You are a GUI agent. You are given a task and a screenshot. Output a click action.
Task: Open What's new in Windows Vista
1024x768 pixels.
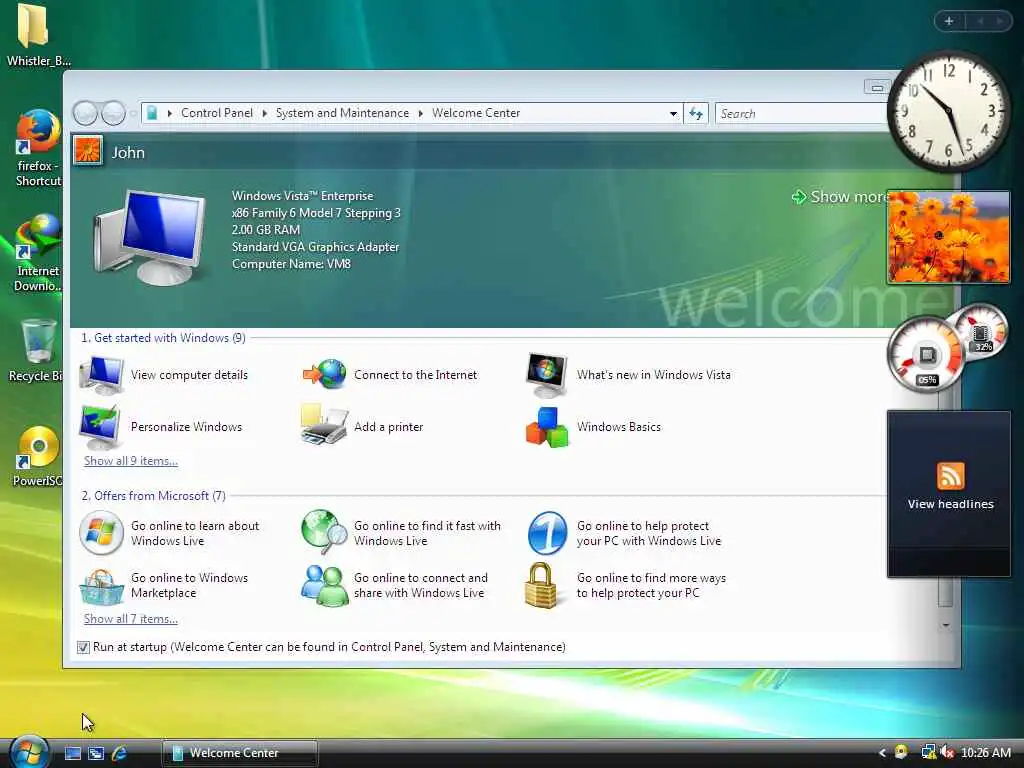(x=628, y=375)
